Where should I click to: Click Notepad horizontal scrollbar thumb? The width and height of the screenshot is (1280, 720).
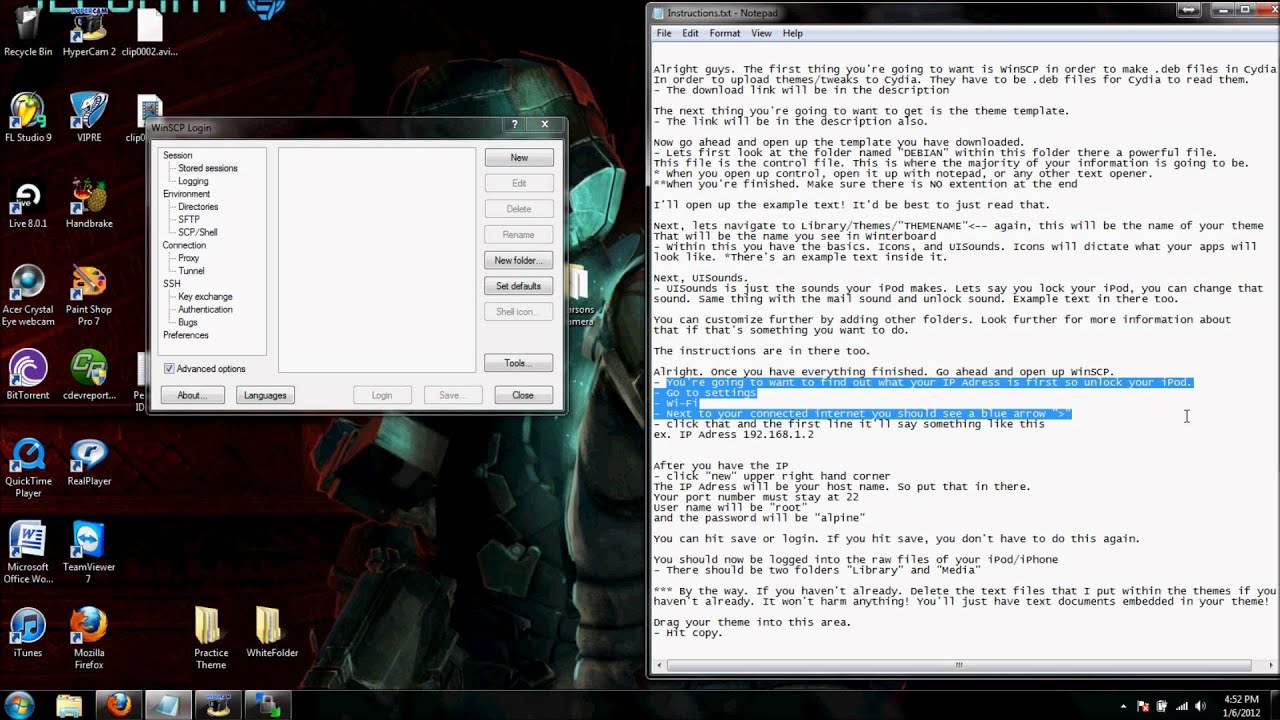point(958,665)
